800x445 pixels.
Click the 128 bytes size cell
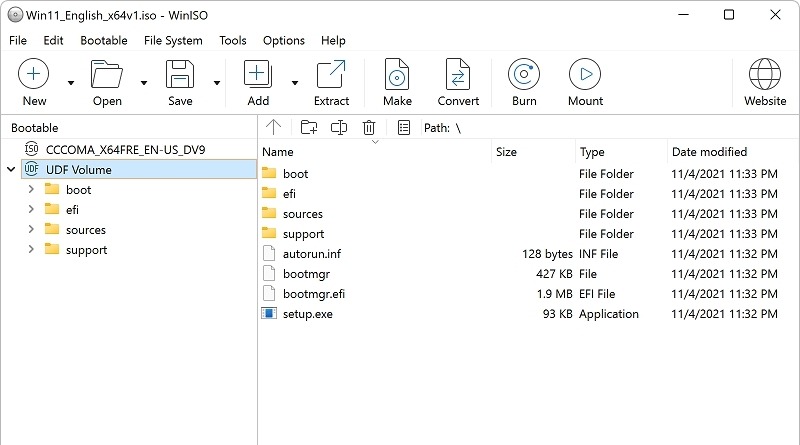[547, 254]
